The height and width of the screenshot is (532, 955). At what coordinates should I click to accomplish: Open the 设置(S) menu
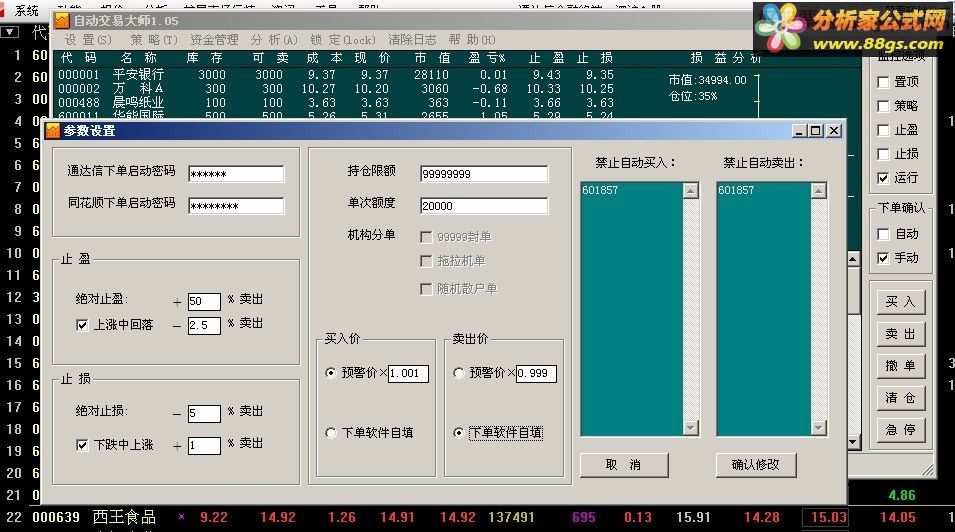click(88, 40)
